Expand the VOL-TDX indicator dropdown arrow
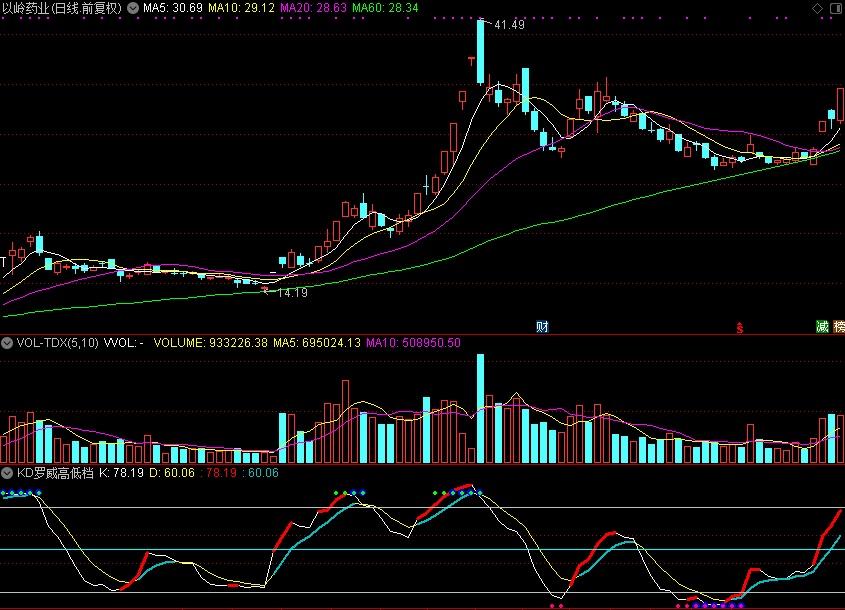Screen dimensions: 845x610 coord(7,343)
